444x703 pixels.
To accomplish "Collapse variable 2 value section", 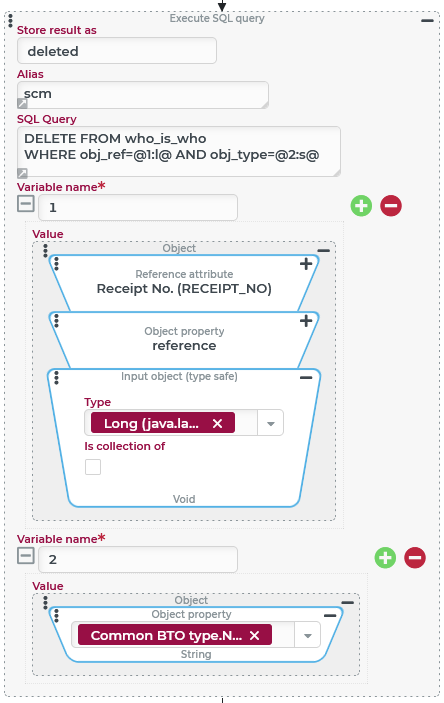I will click(26, 556).
